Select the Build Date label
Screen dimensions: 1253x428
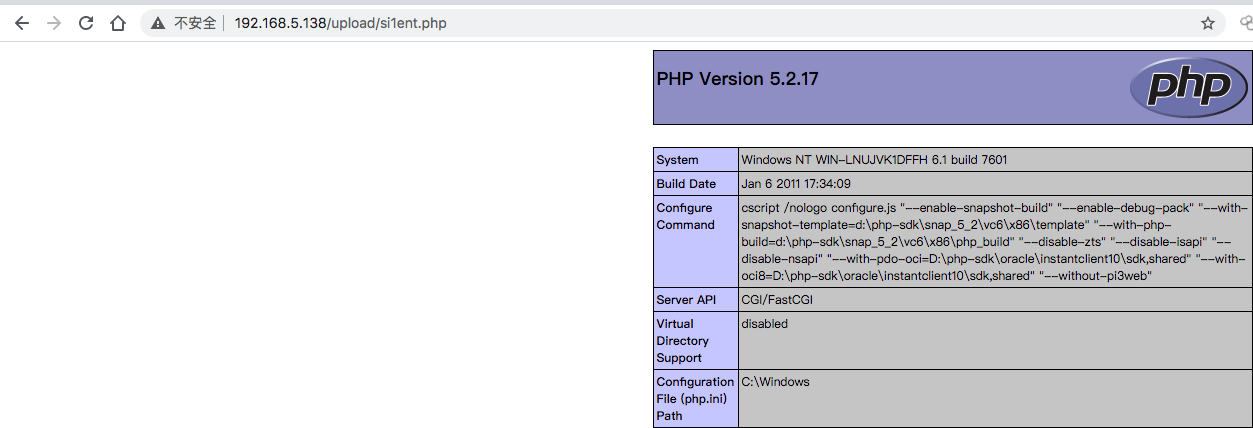(686, 184)
